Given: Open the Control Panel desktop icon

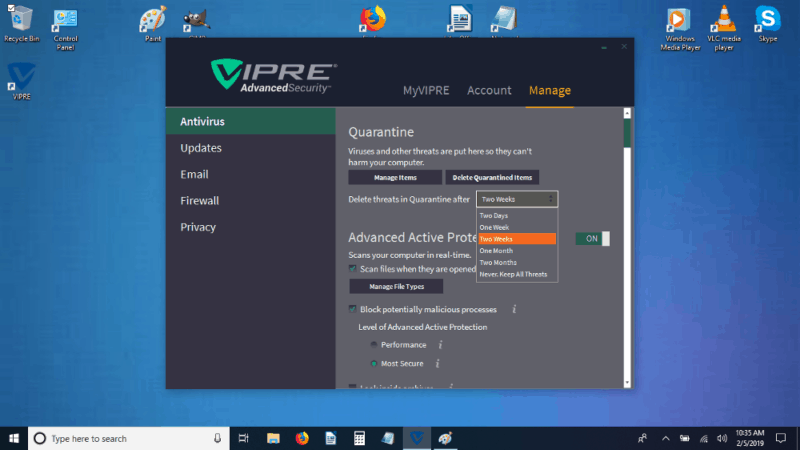Looking at the screenshot, I should coord(65,28).
